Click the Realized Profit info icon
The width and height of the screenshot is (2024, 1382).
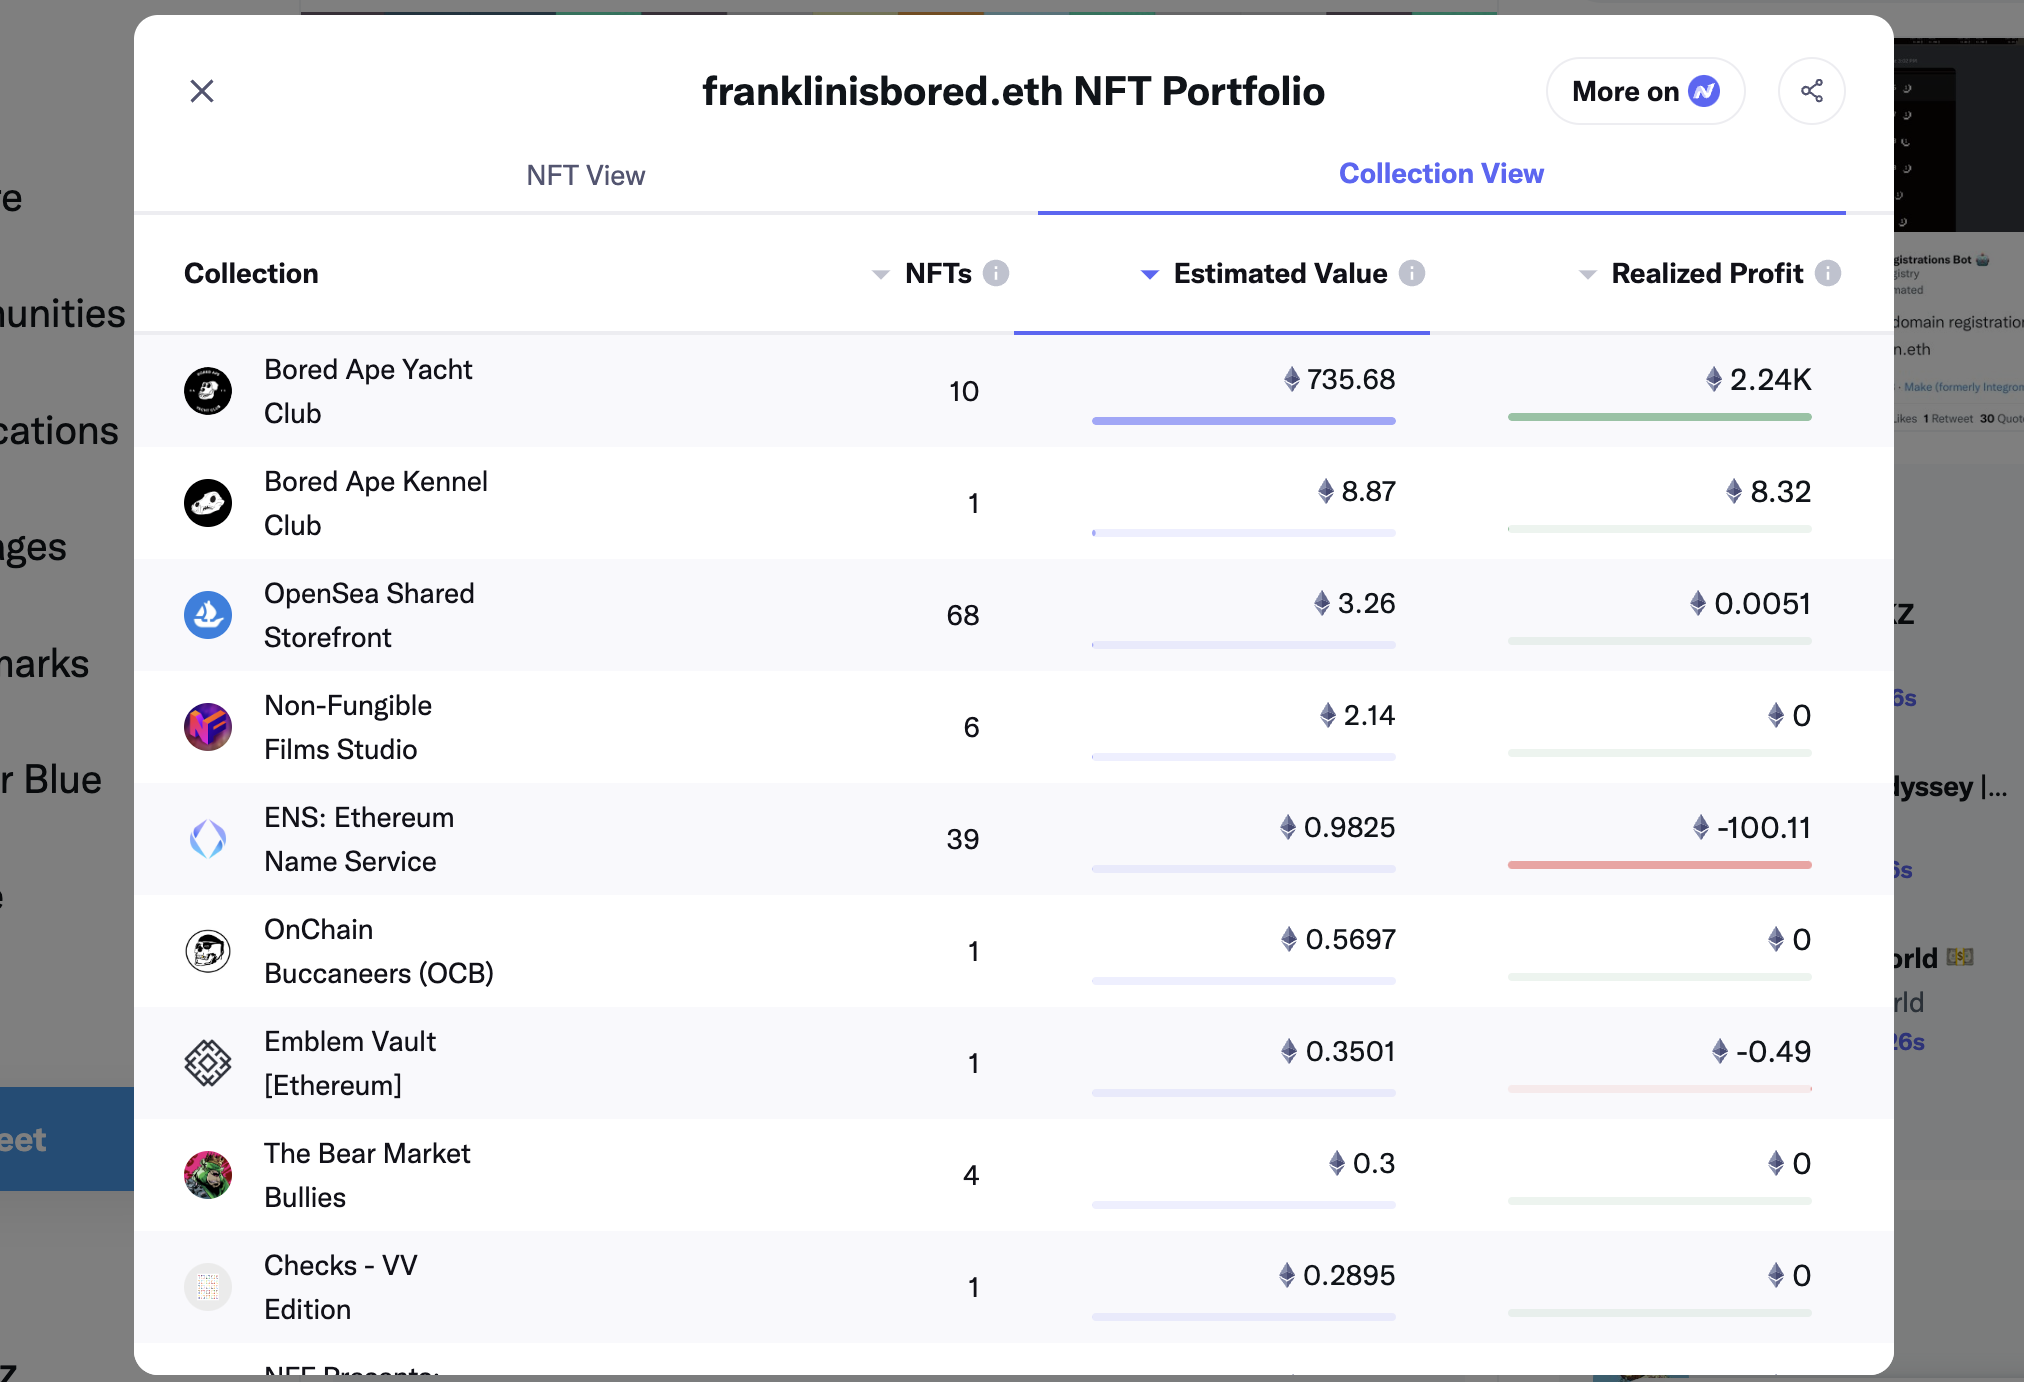tap(1827, 273)
